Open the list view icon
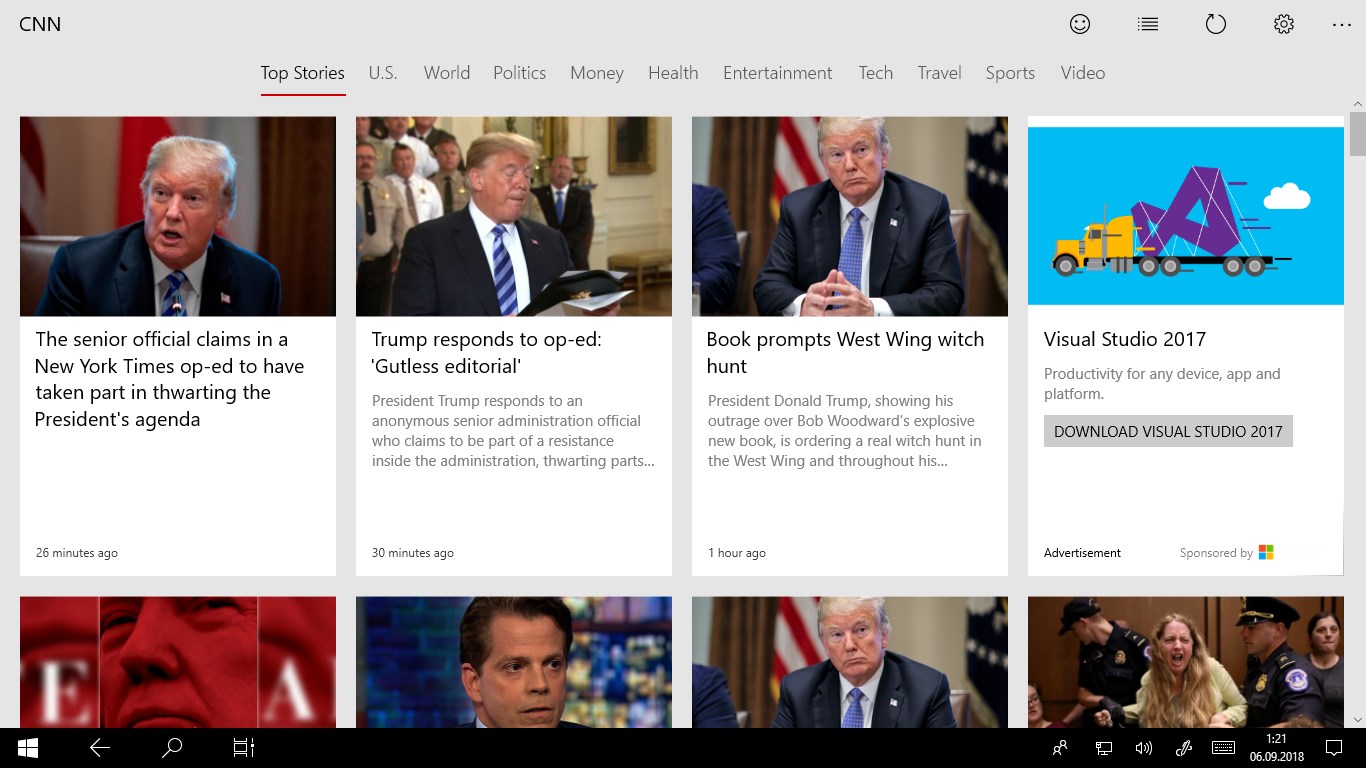 pos(1148,24)
